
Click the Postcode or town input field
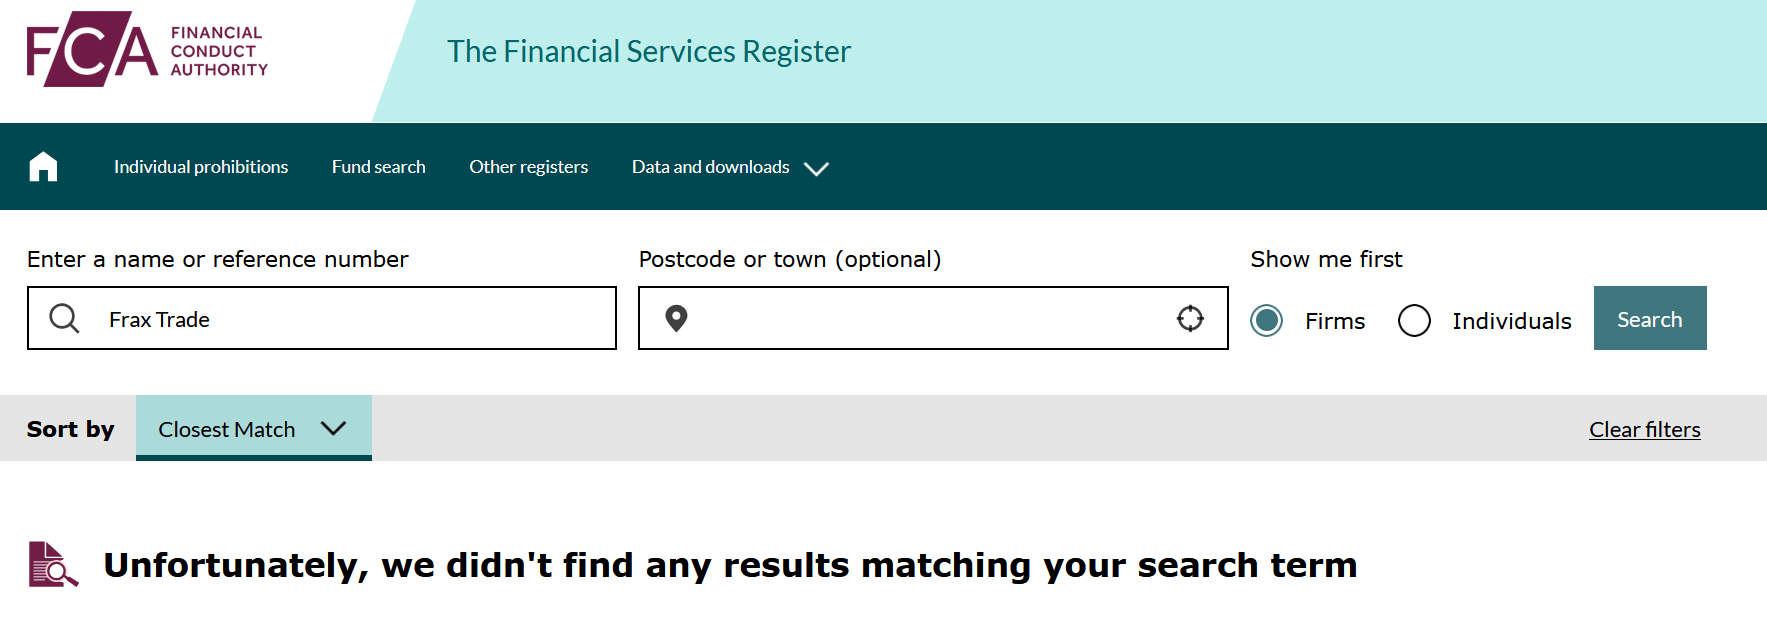tap(933, 318)
